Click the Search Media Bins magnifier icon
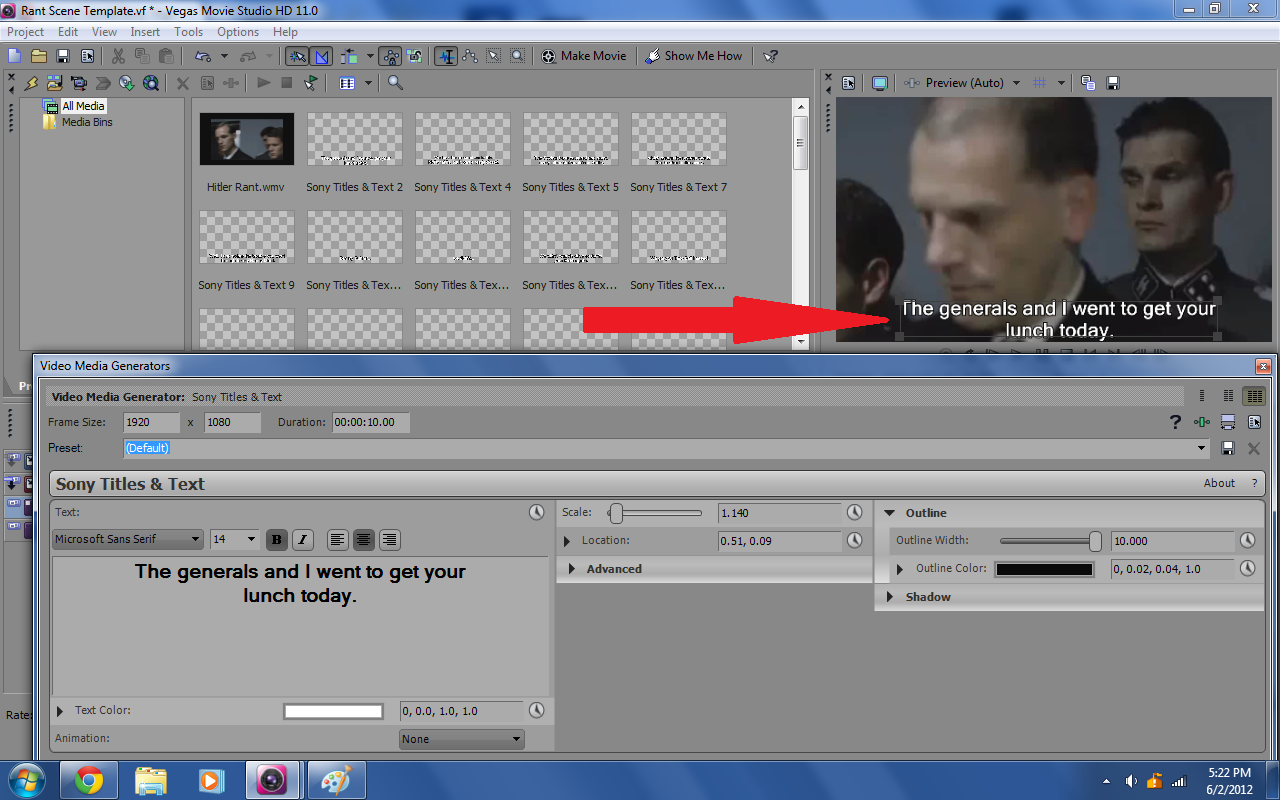 395,83
